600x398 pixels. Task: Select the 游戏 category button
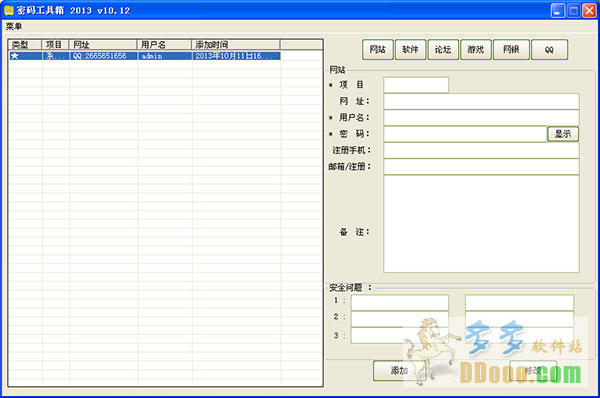tap(476, 50)
